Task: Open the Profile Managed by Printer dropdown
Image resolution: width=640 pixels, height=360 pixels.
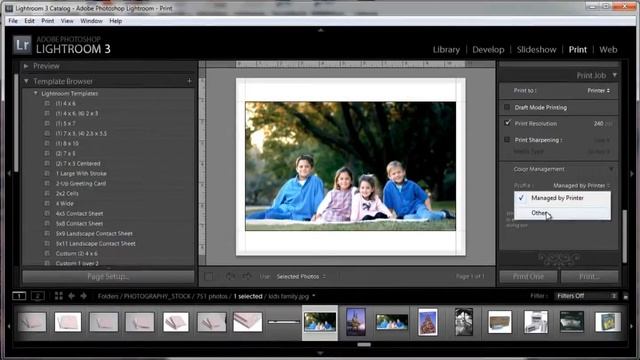Action: coord(582,185)
